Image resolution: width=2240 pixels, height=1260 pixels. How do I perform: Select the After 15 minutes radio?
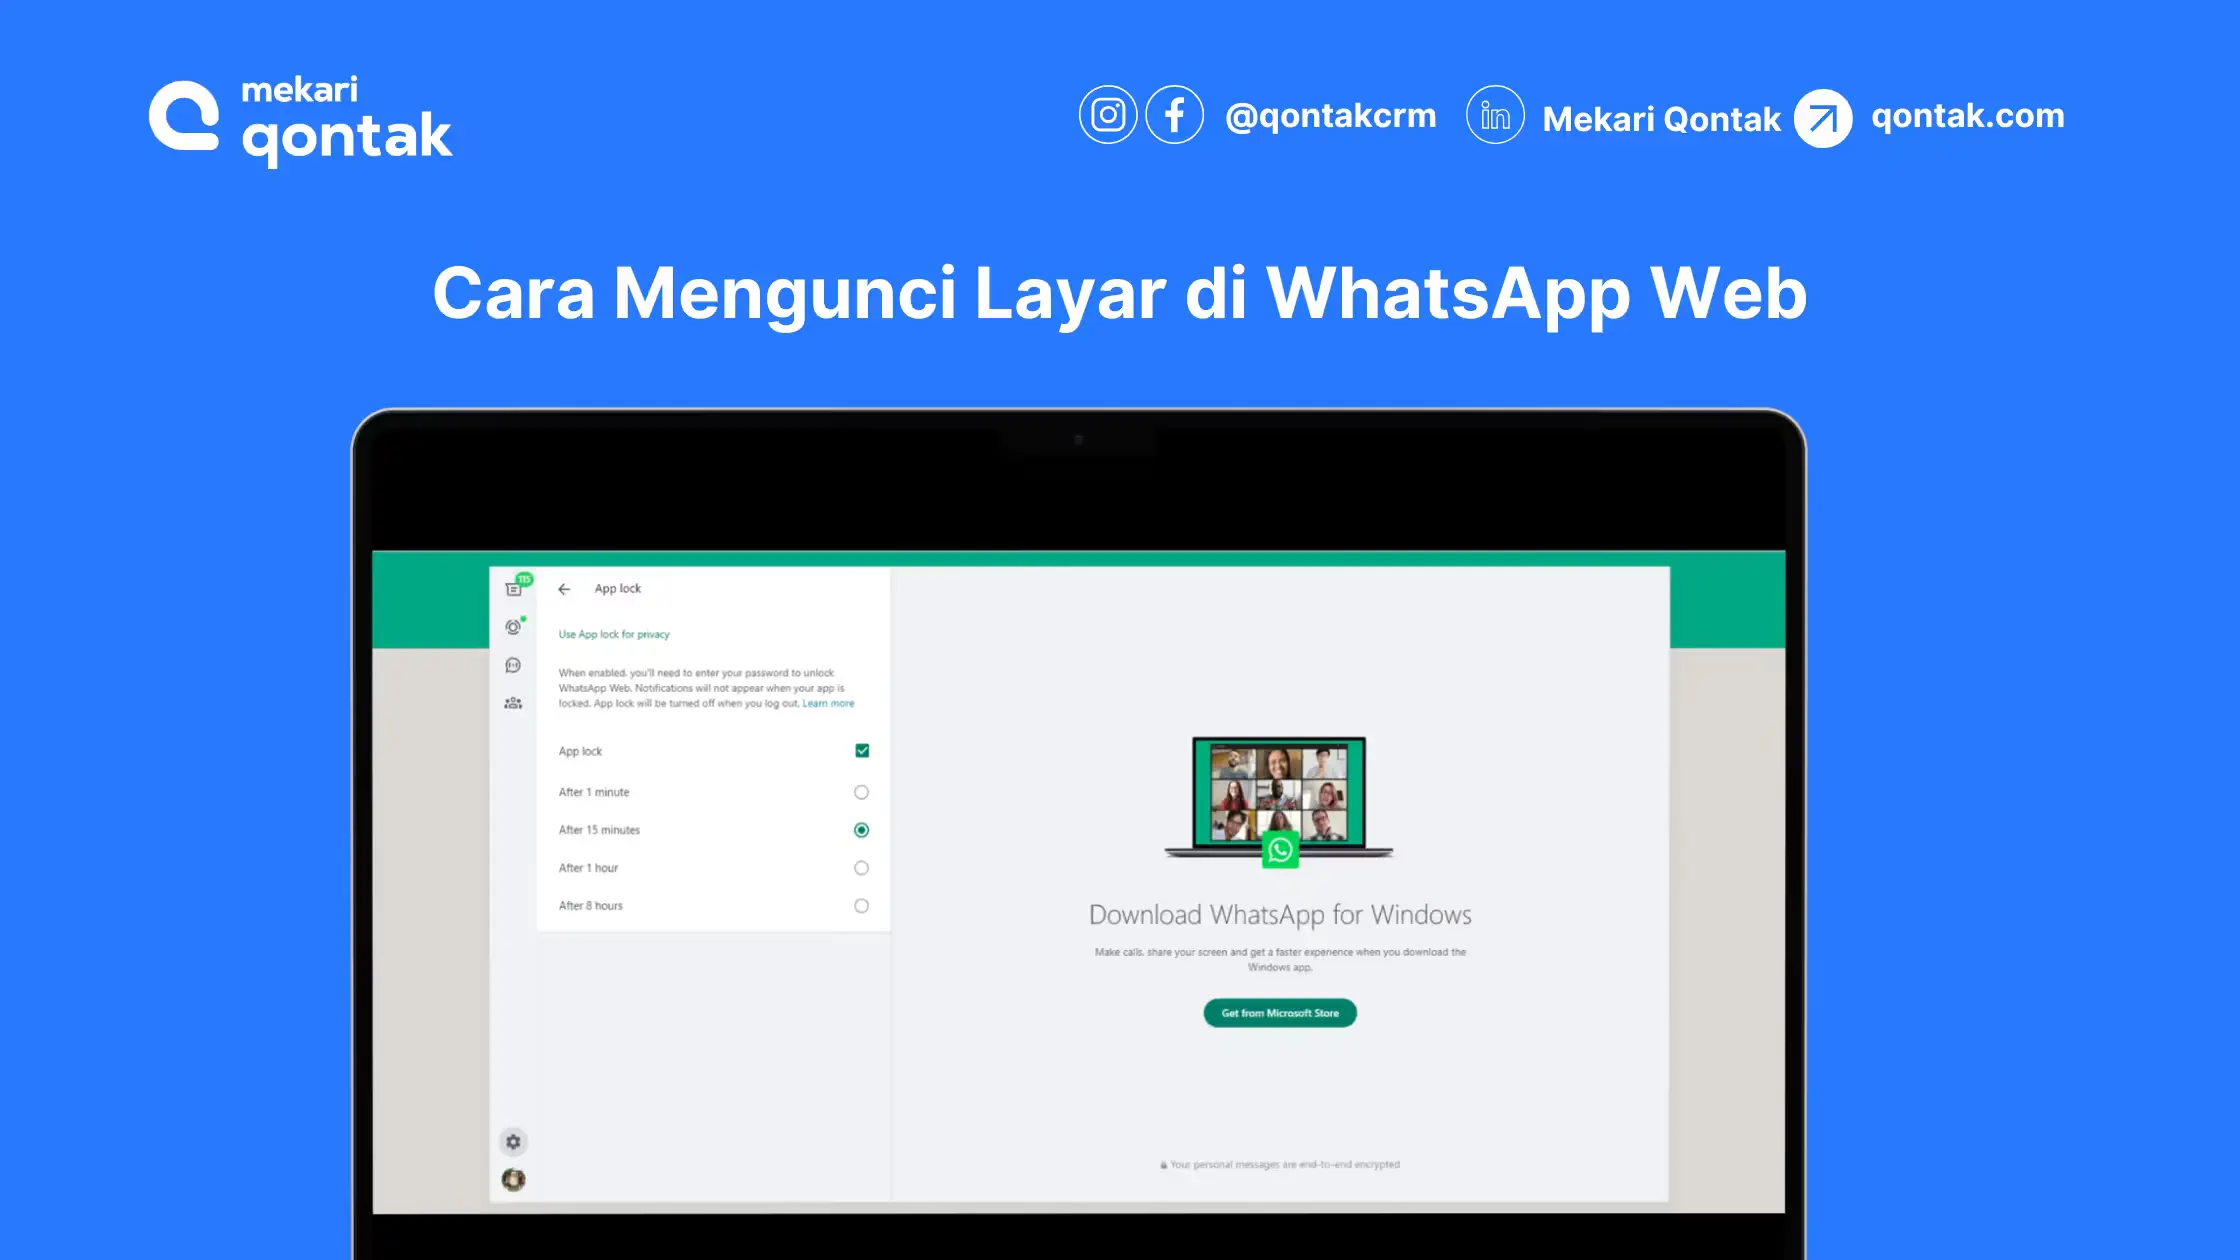[x=861, y=830]
